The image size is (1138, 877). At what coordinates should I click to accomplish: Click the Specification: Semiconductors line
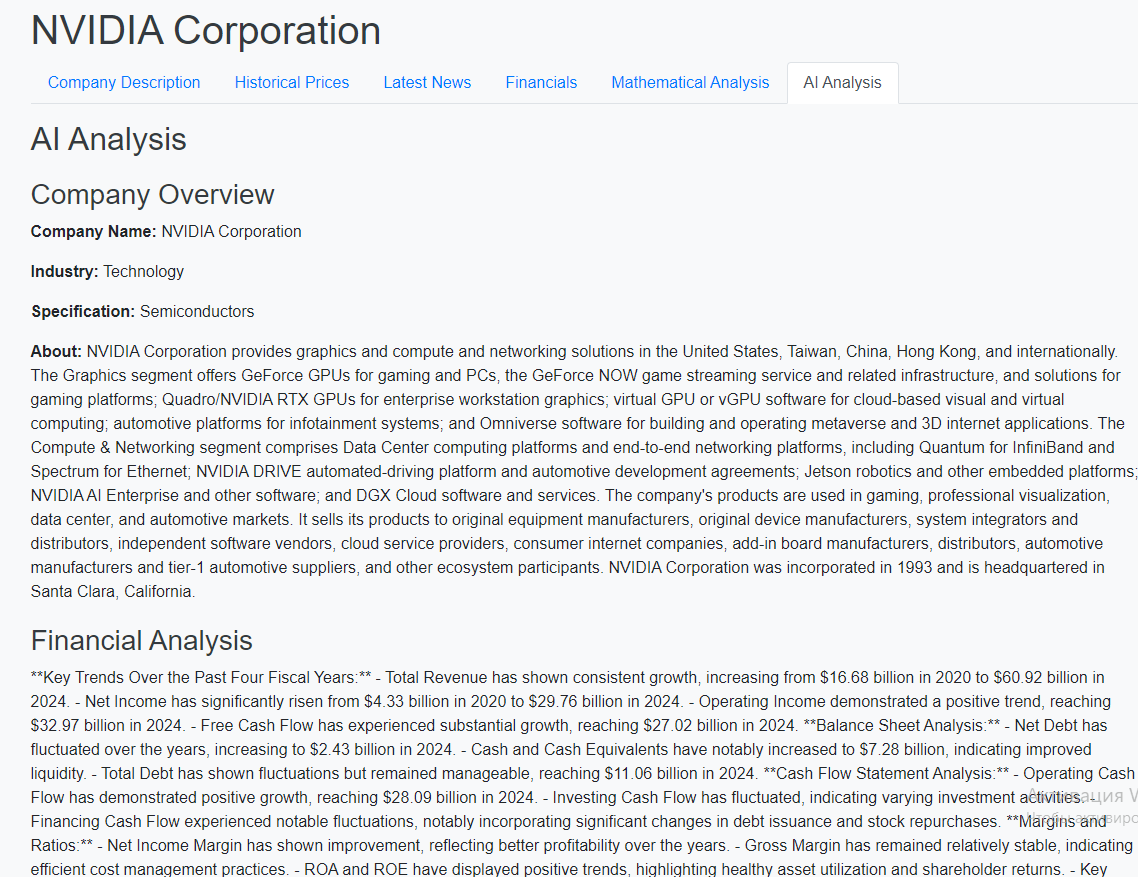[x=142, y=311]
